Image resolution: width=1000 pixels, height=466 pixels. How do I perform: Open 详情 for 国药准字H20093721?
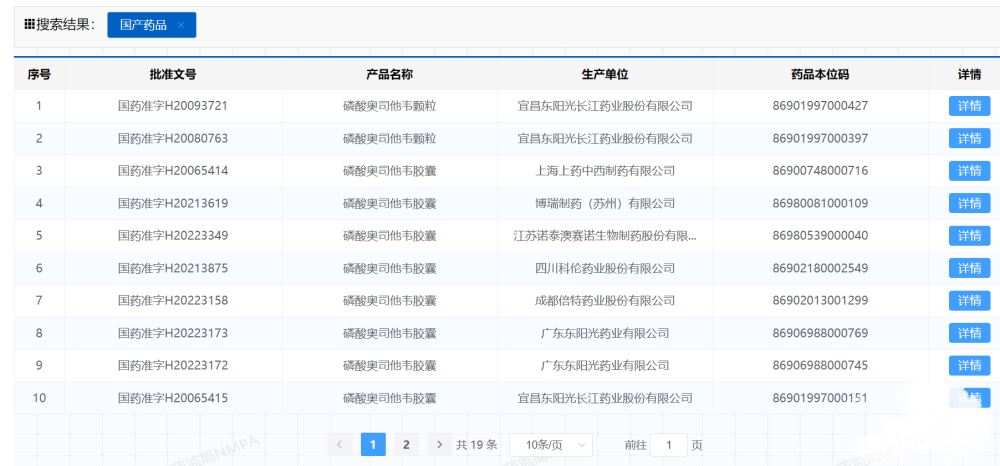coord(969,106)
